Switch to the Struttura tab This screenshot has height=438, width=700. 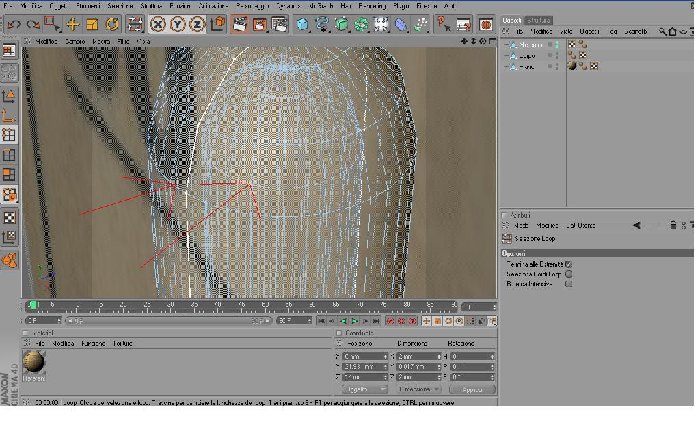pyautogui.click(x=538, y=20)
